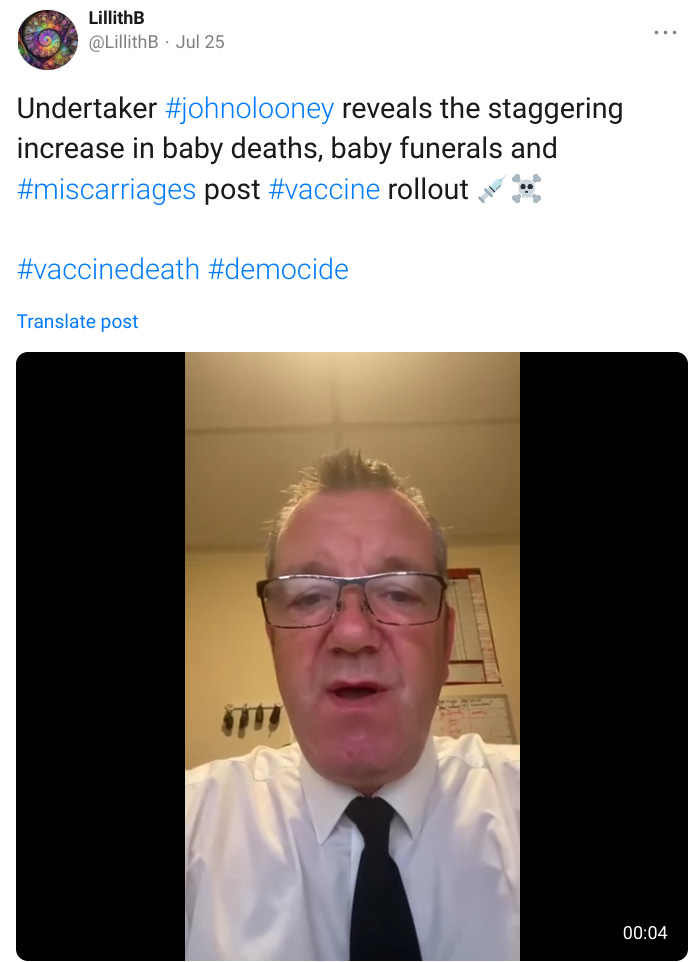Open the #johnolooney hashtag

point(250,109)
